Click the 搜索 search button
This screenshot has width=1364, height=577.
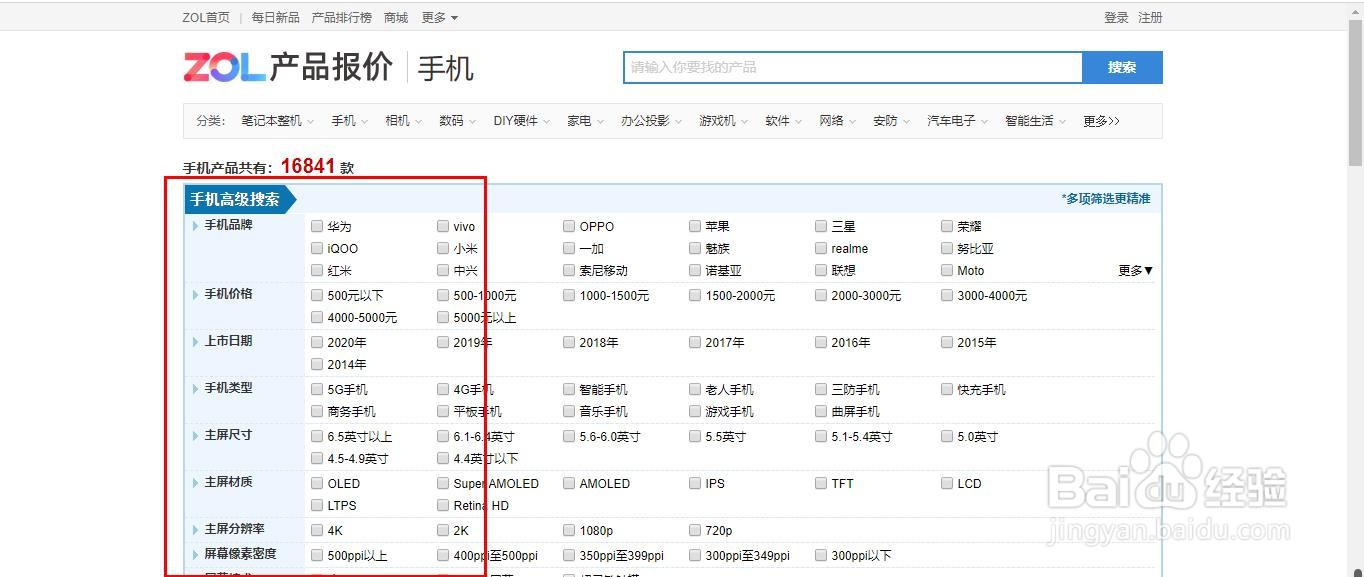pyautogui.click(x=1122, y=67)
